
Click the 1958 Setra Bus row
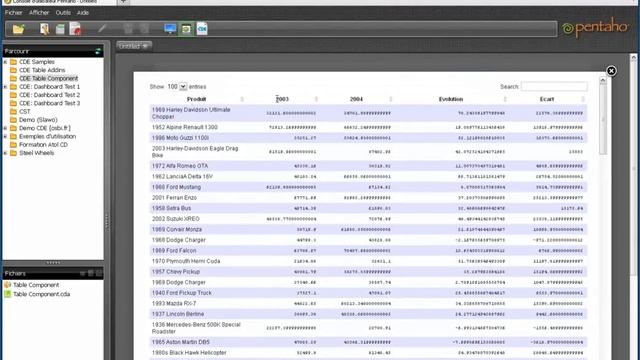pyautogui.click(x=368, y=209)
